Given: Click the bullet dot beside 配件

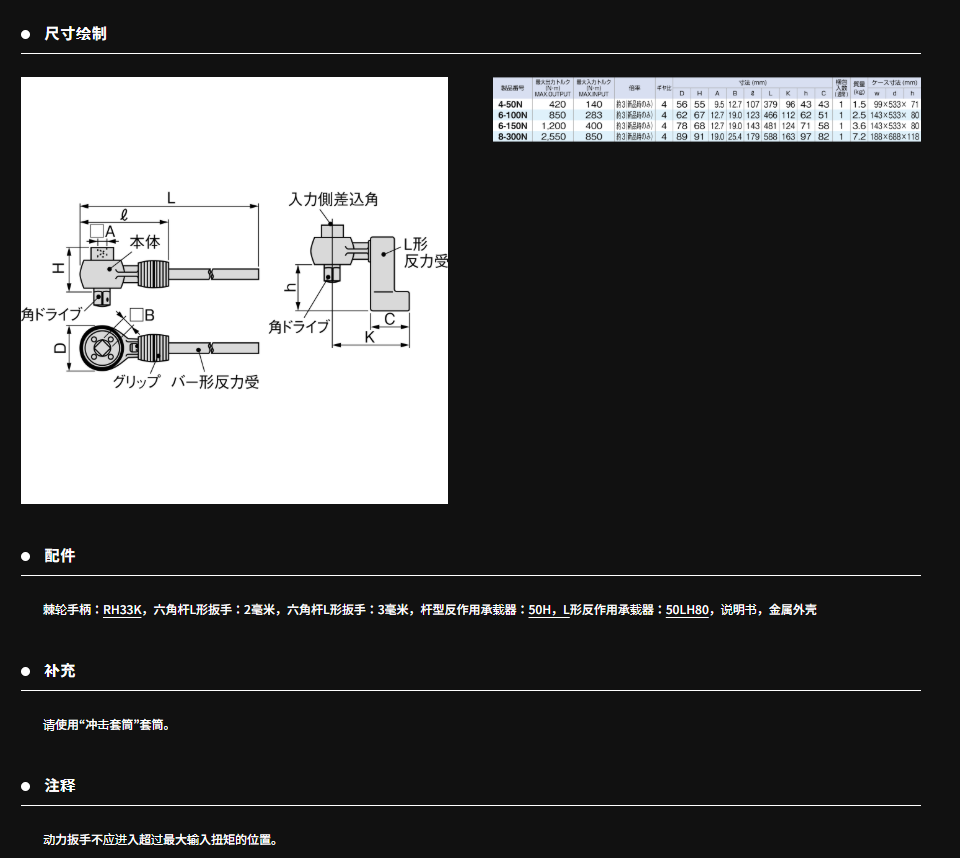Looking at the screenshot, I should pyautogui.click(x=26, y=557).
